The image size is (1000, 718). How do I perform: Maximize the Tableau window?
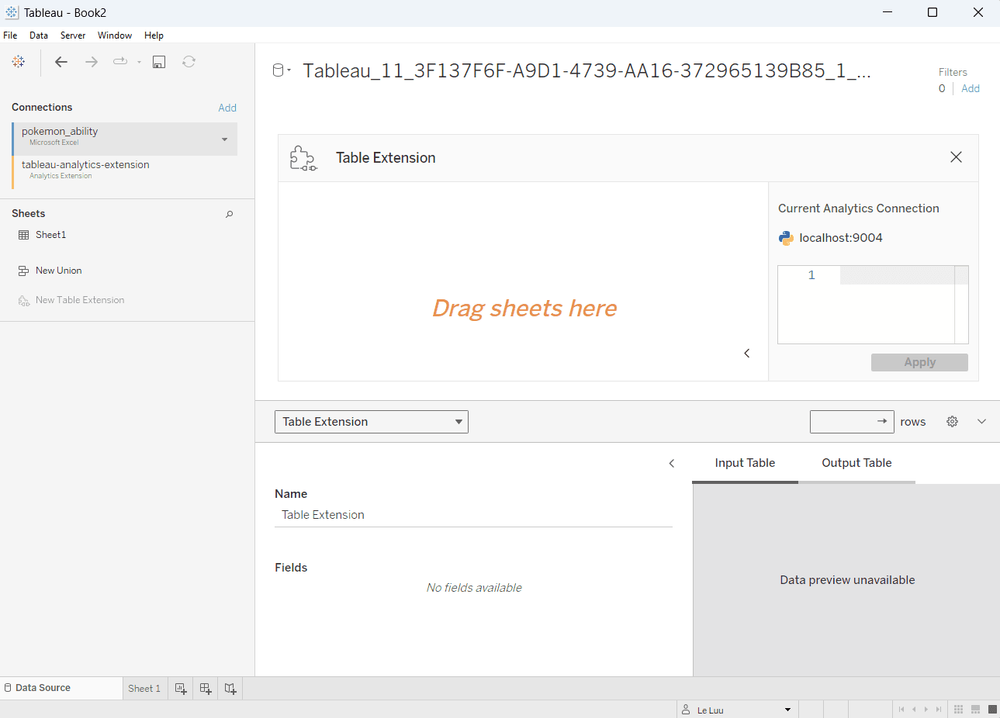[x=932, y=12]
